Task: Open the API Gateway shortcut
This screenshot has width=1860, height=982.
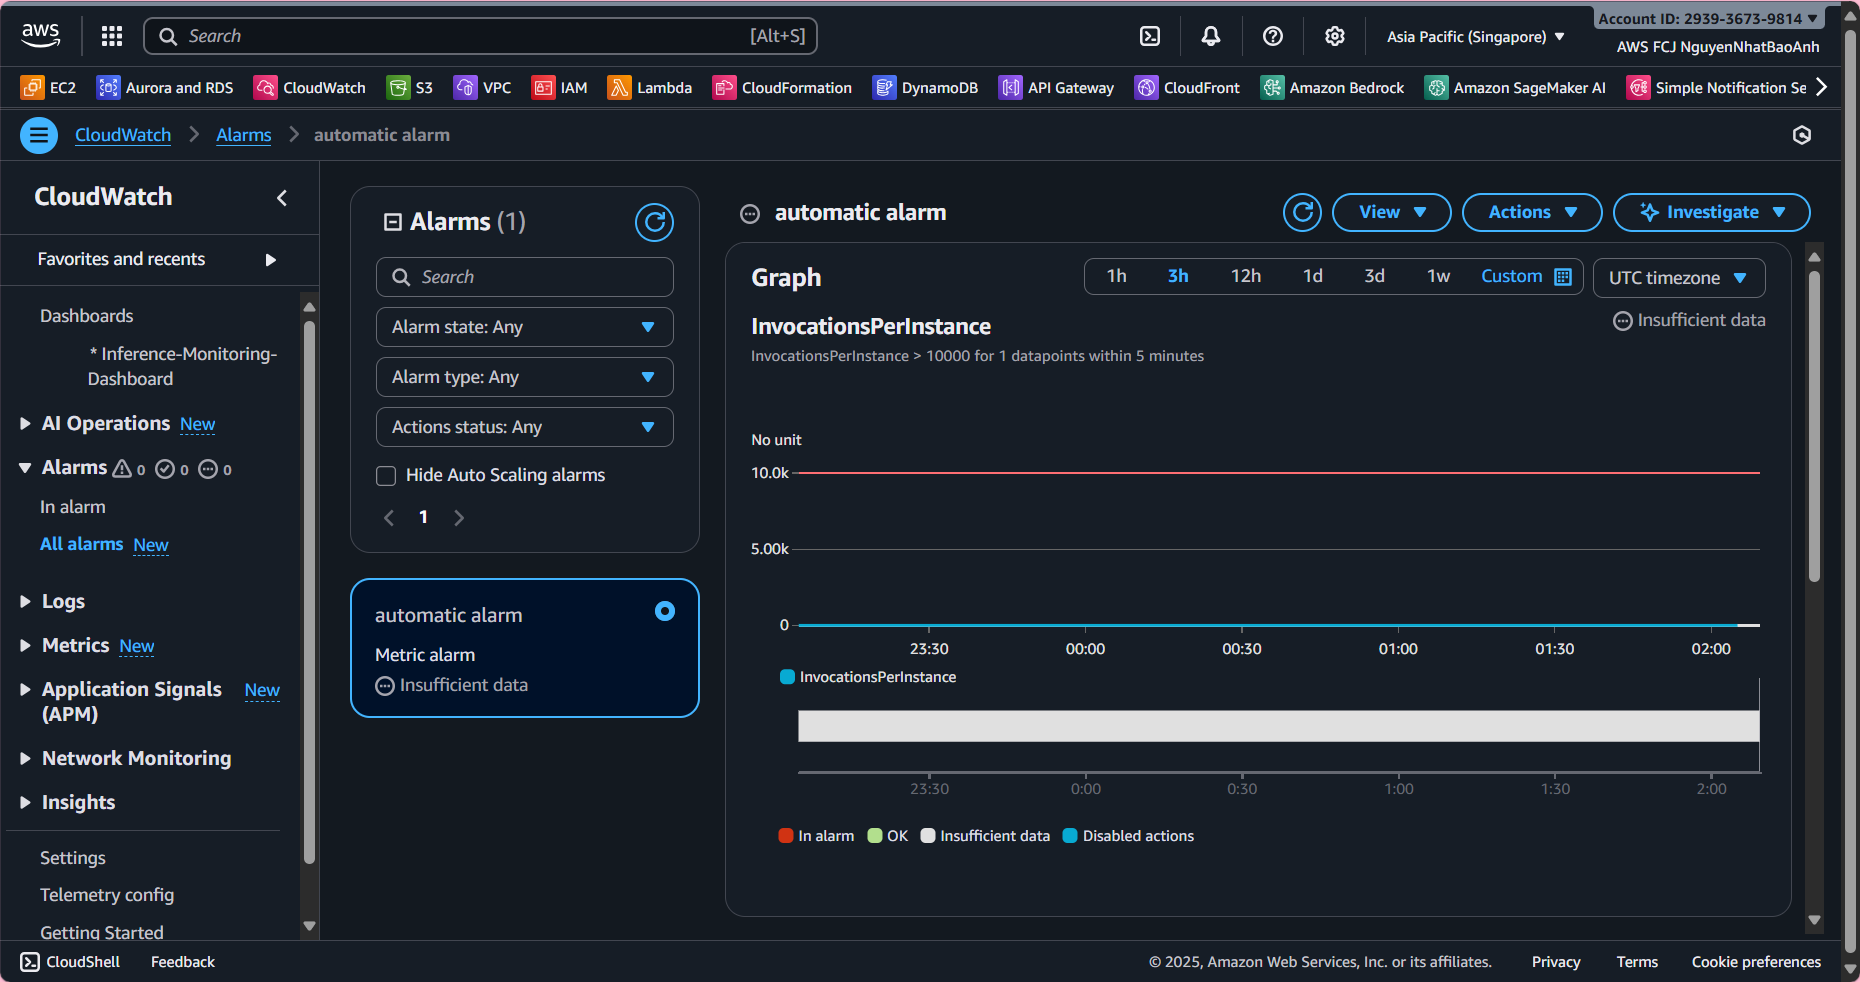Action: [1056, 88]
